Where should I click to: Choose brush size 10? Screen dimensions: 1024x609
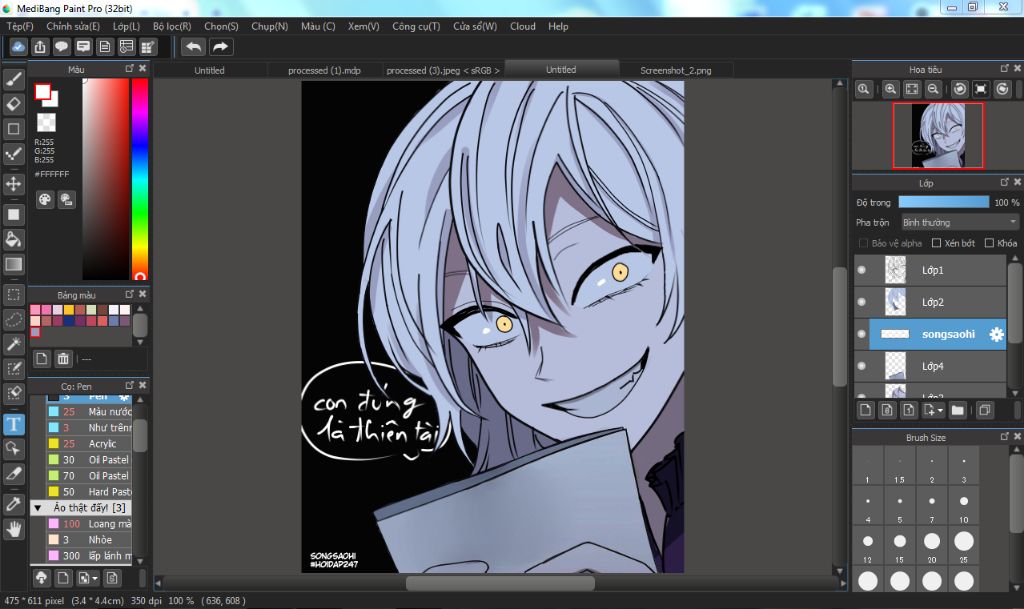click(964, 507)
